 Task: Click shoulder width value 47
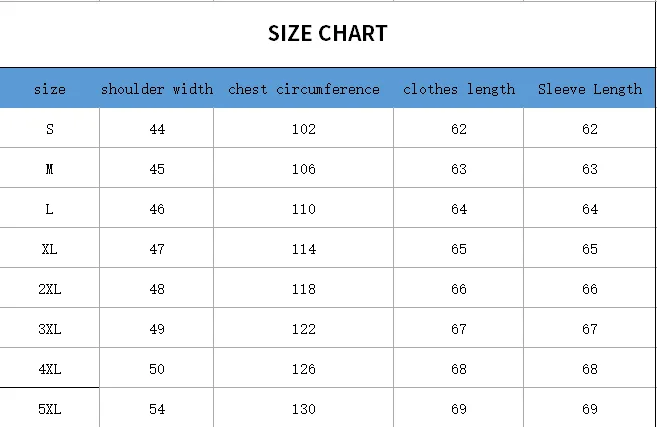pyautogui.click(x=157, y=249)
